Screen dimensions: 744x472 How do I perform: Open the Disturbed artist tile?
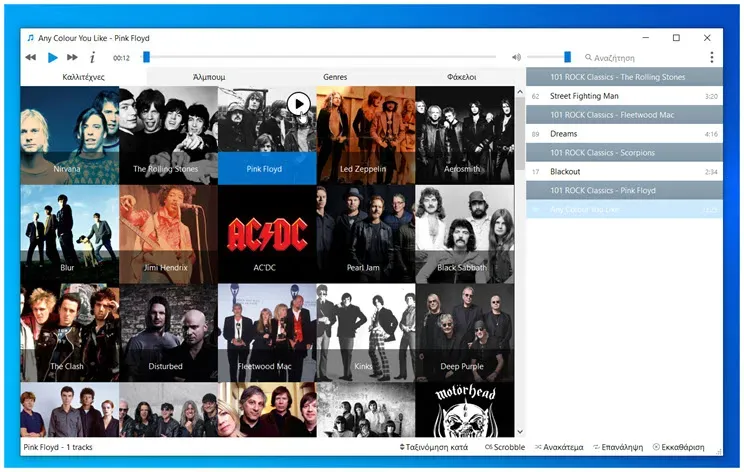[x=168, y=333]
